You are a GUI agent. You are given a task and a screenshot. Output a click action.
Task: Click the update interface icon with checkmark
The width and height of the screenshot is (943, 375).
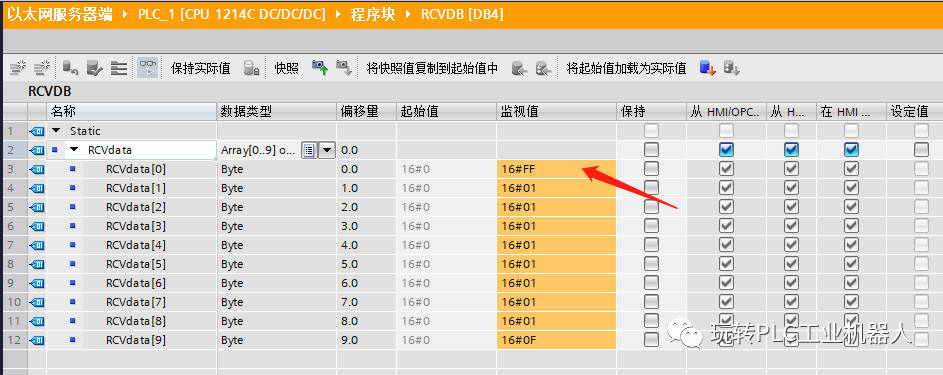(x=94, y=68)
